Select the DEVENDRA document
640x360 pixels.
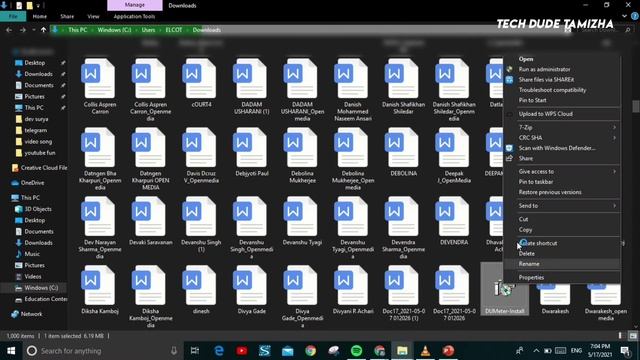point(454,221)
